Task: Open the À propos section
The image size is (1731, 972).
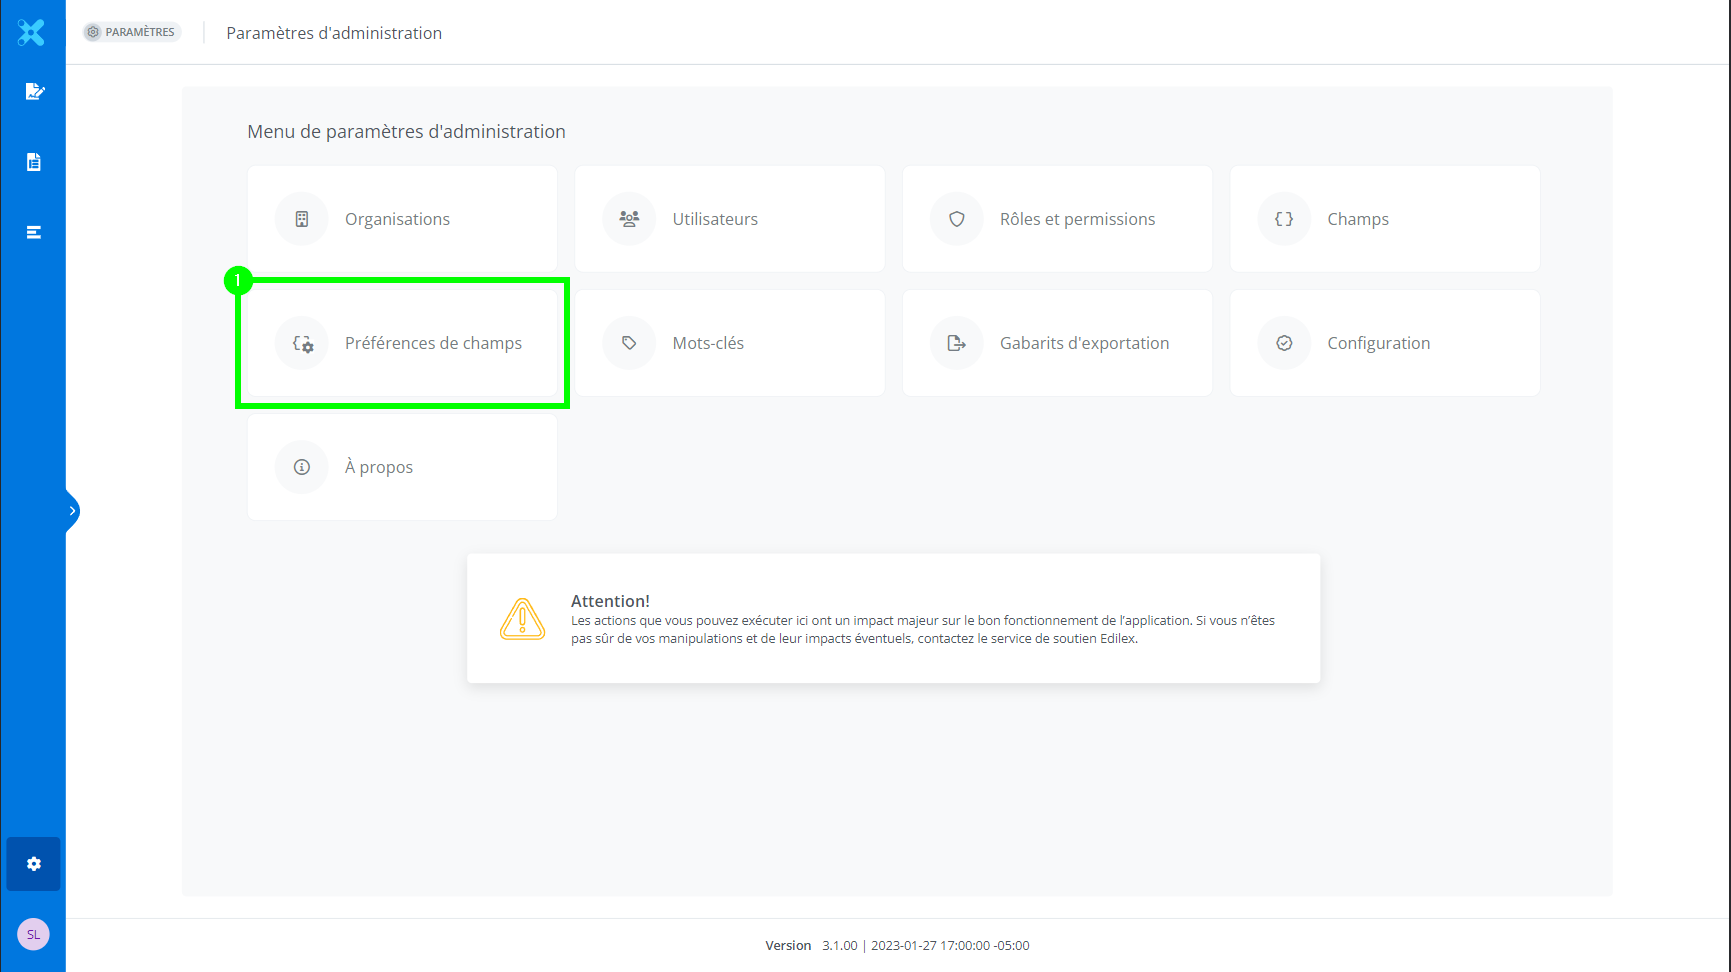Action: coord(402,467)
